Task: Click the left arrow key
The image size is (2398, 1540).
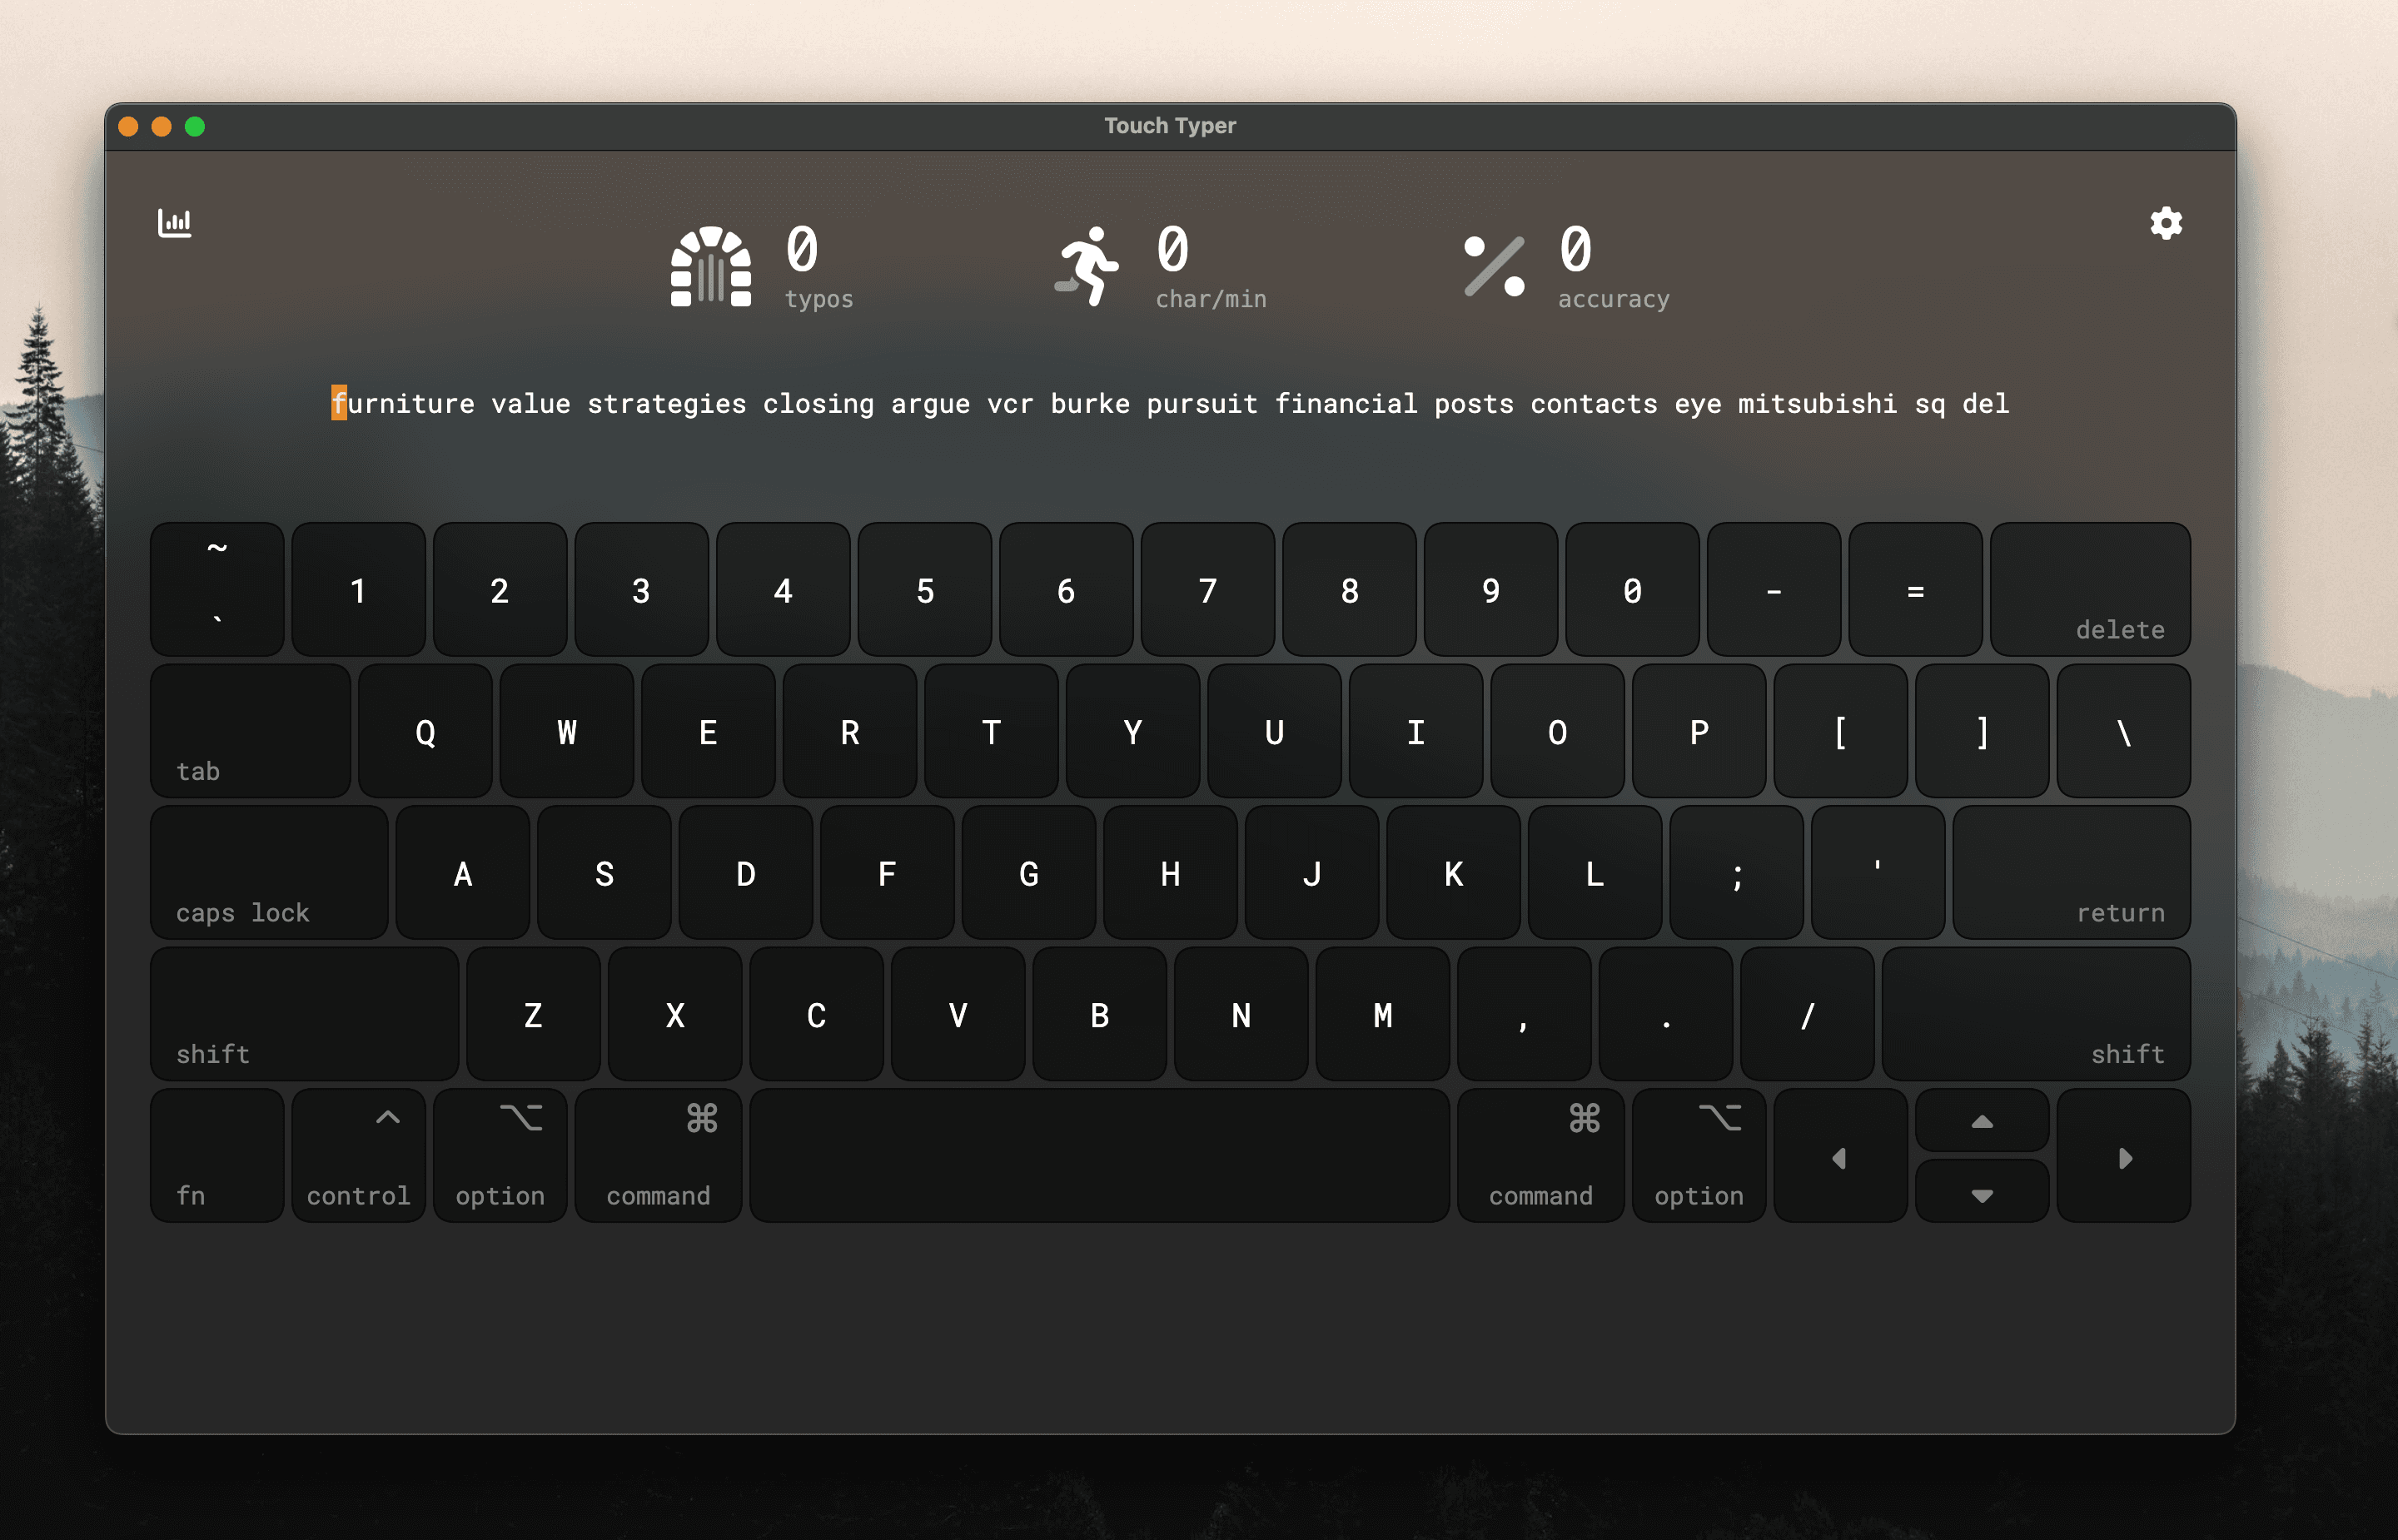Action: tap(1840, 1156)
